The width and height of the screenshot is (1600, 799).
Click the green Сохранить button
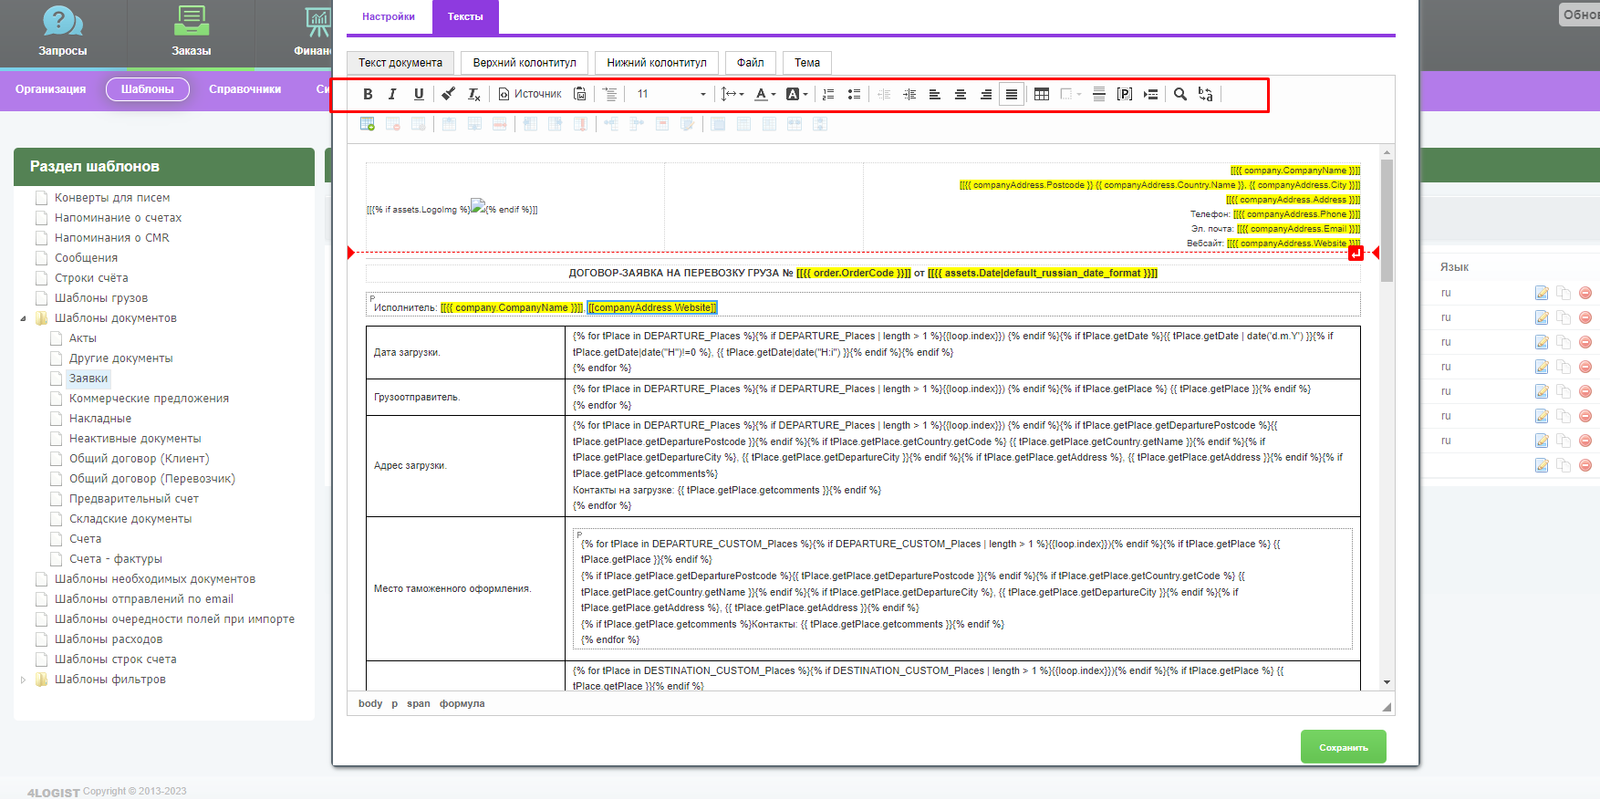(1343, 747)
